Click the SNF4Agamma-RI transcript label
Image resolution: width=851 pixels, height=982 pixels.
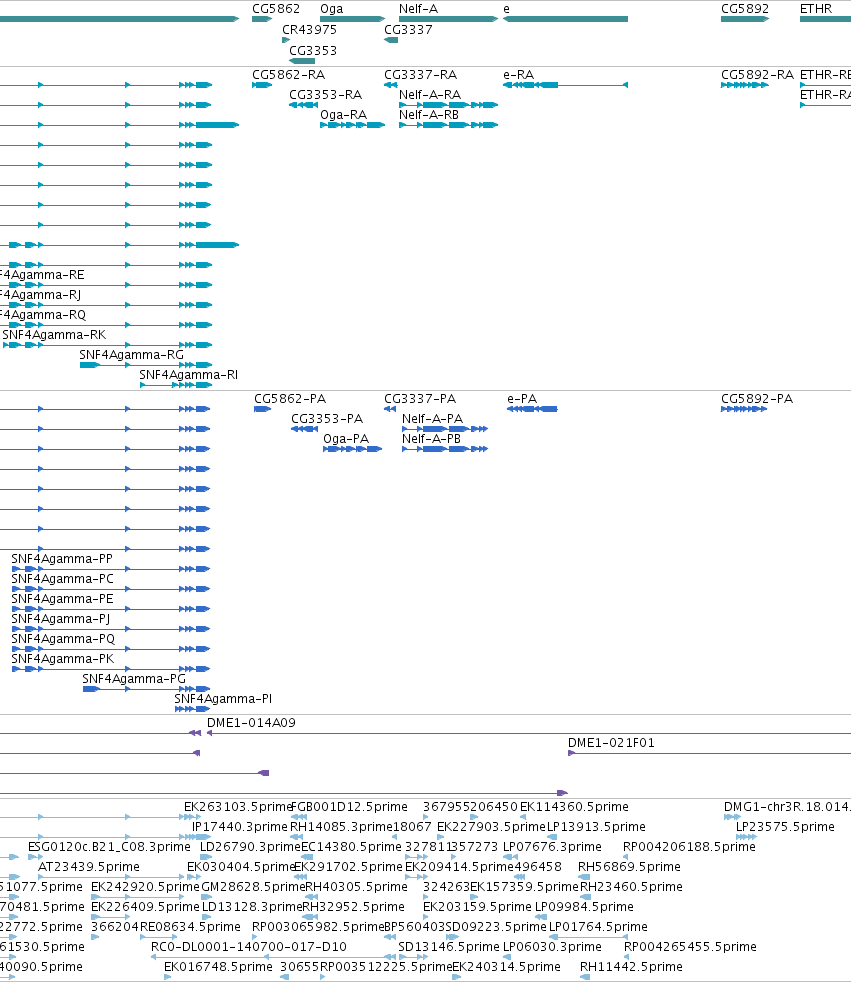point(188,375)
